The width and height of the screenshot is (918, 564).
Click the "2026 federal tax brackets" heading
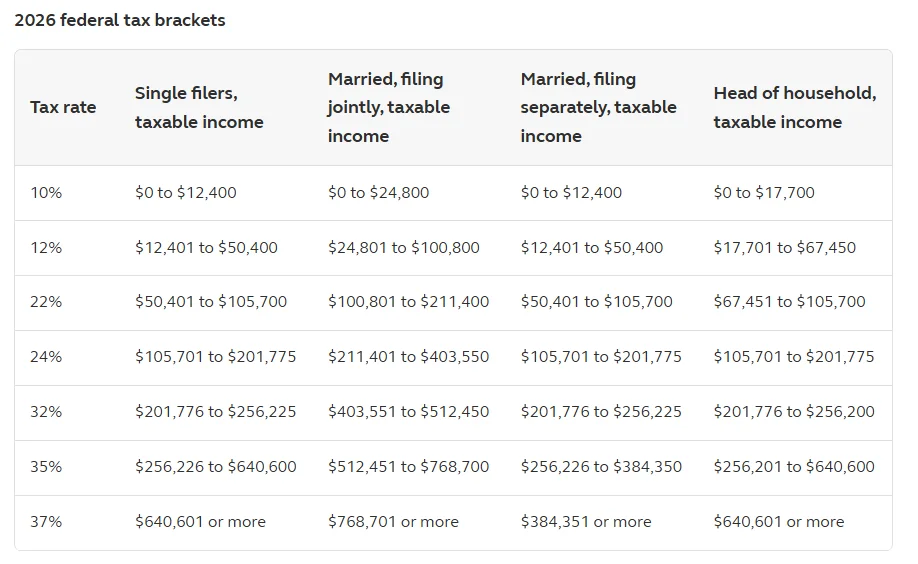[120, 20]
